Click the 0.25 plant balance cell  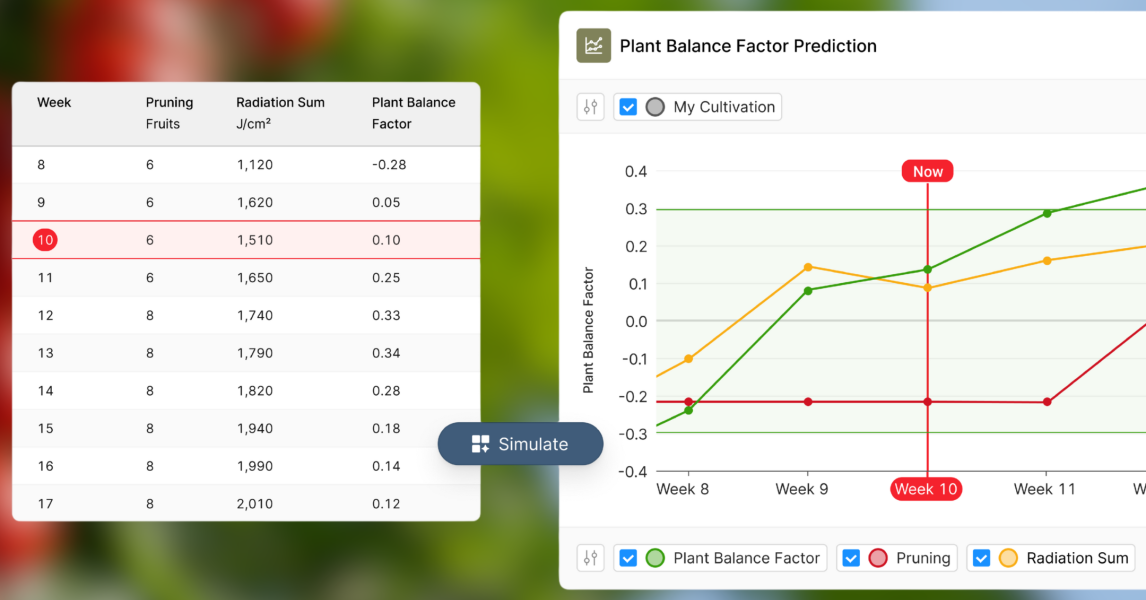pos(386,278)
